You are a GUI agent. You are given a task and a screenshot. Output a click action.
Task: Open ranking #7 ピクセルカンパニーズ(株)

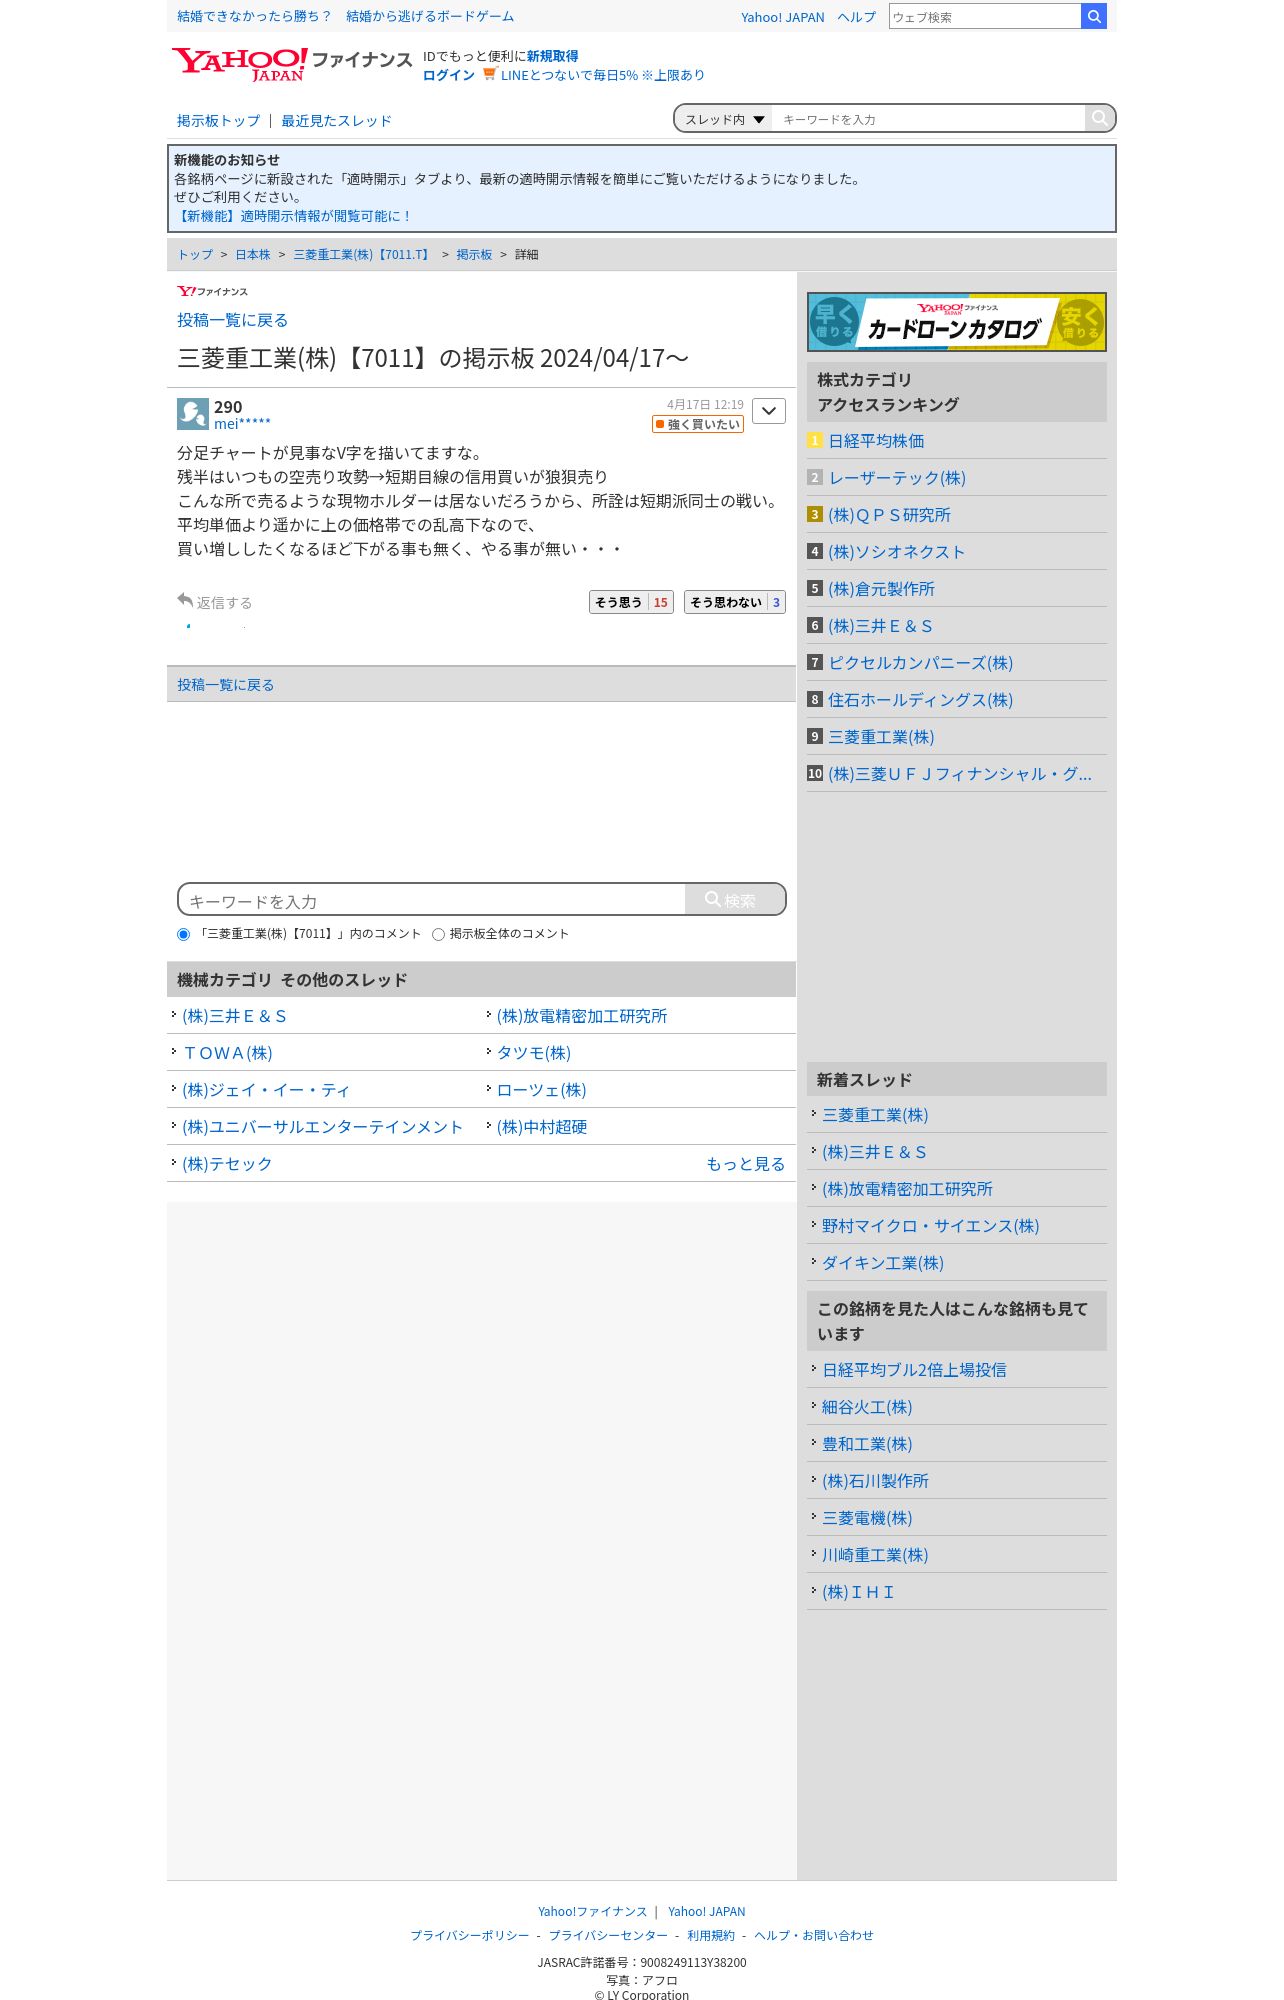click(x=921, y=663)
